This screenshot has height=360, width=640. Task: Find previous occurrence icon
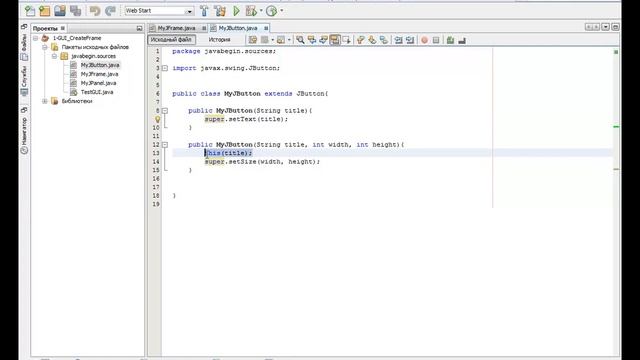[312, 40]
